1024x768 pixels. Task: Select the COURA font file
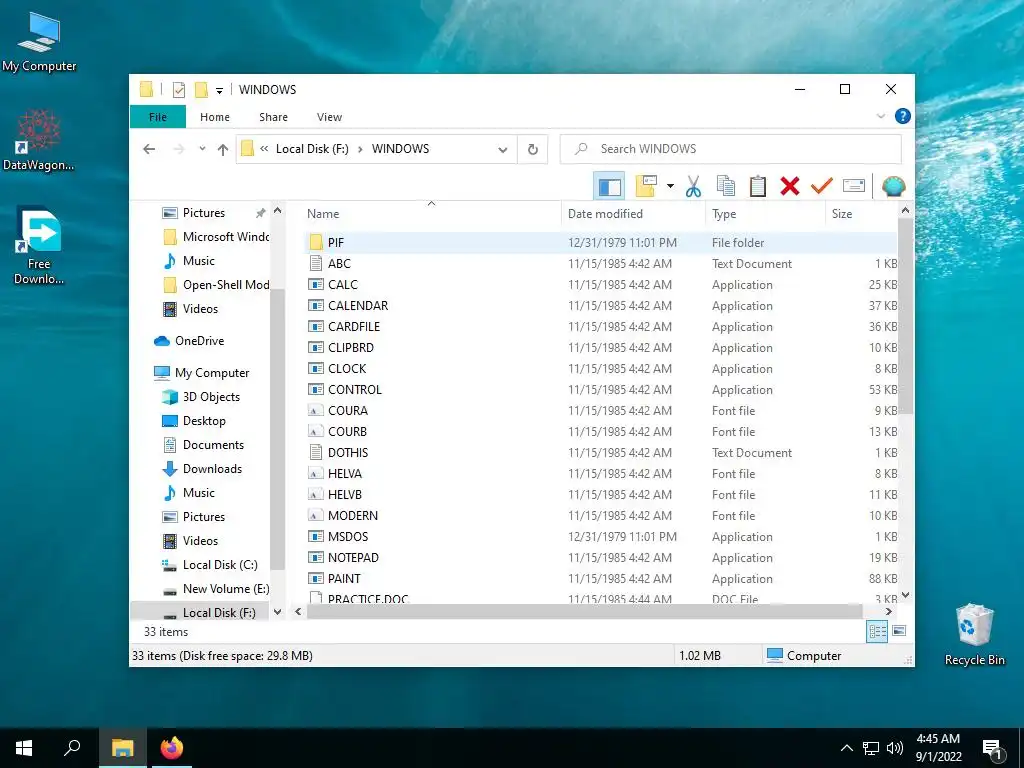(601, 411)
